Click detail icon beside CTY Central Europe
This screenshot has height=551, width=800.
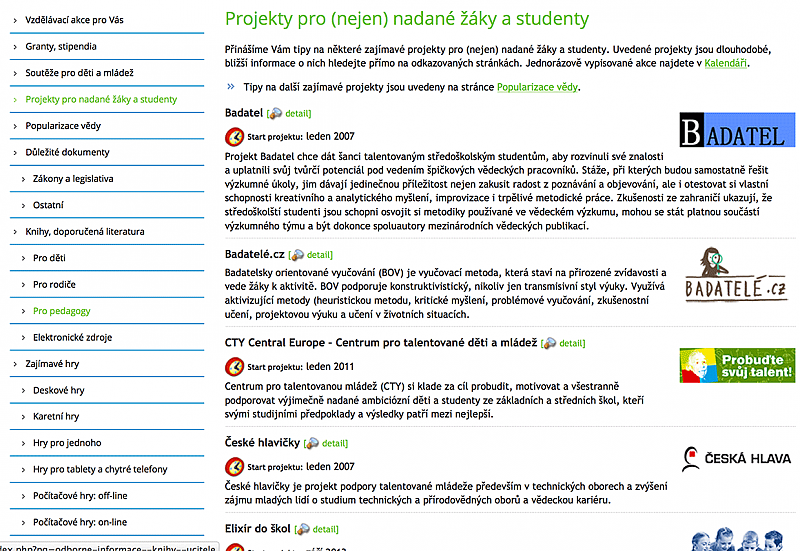click(548, 343)
